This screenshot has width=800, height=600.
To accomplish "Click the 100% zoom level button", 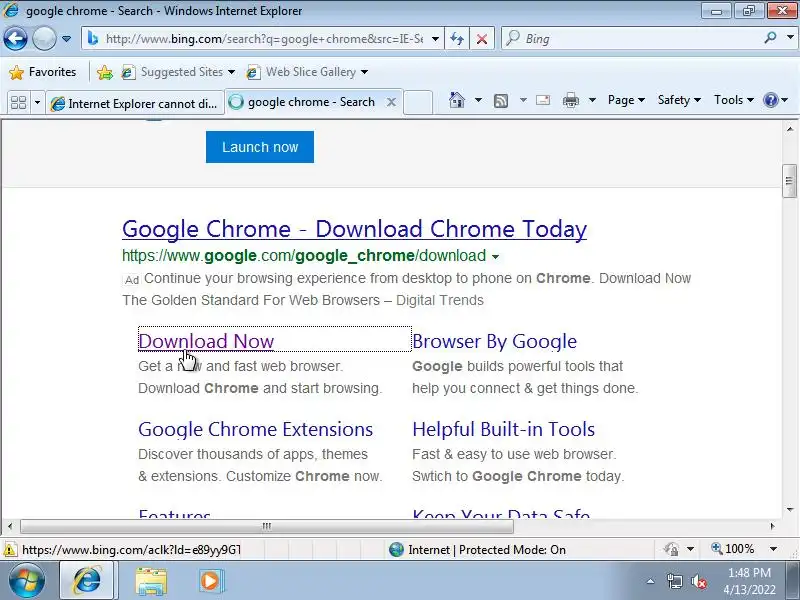I will 733,549.
